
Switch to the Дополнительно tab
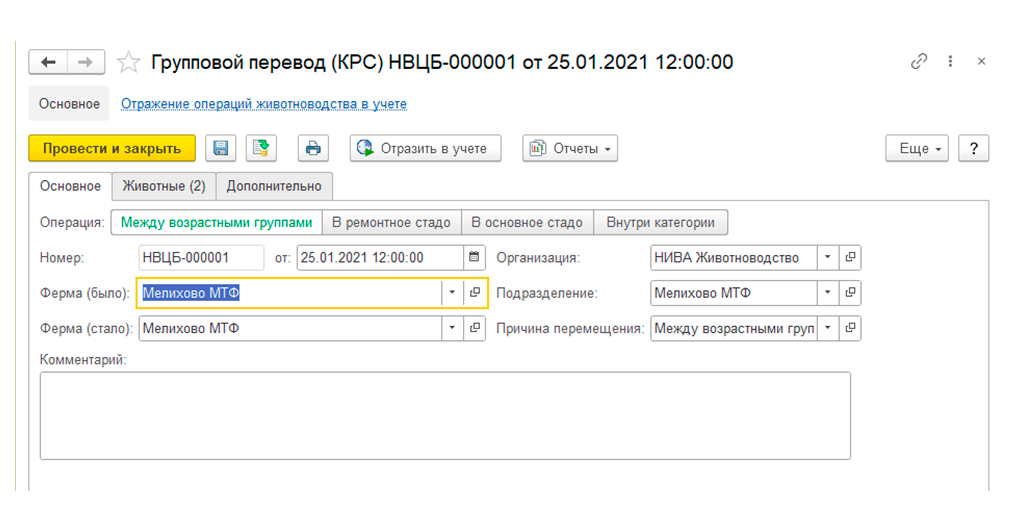pyautogui.click(x=274, y=186)
